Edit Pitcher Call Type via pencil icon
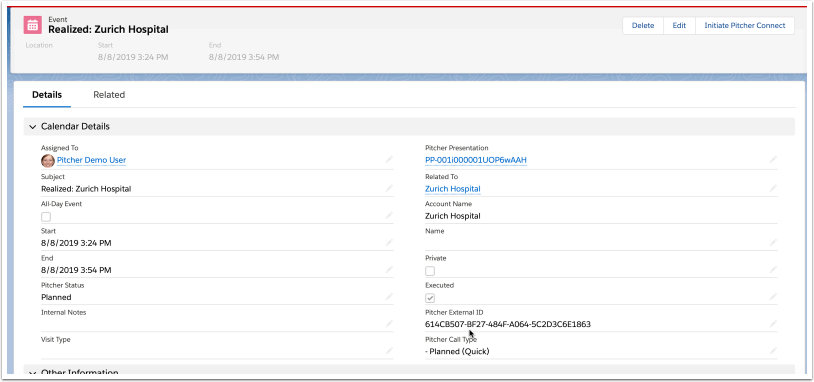This screenshot has width=814, height=382. [773, 351]
